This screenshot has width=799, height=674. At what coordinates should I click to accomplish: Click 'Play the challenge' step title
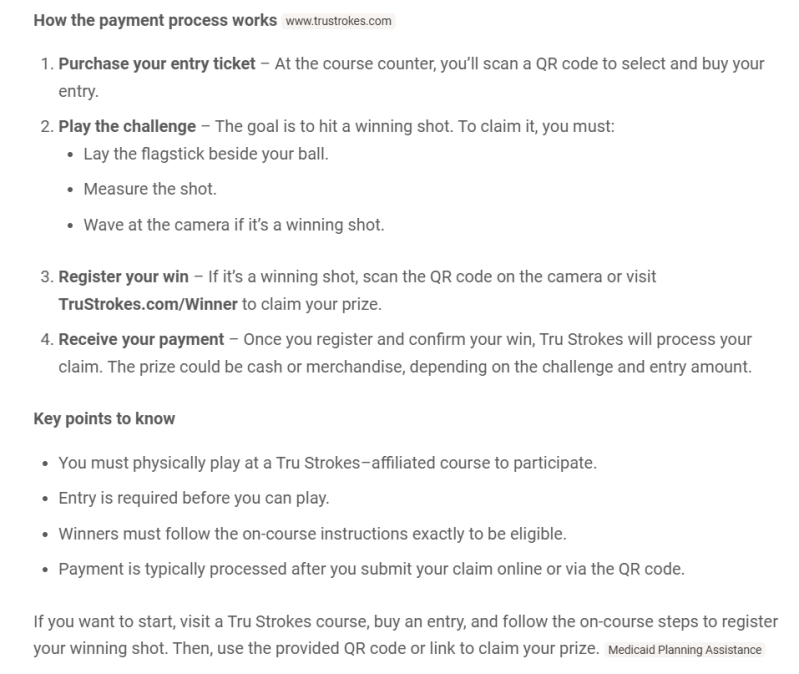click(x=127, y=126)
